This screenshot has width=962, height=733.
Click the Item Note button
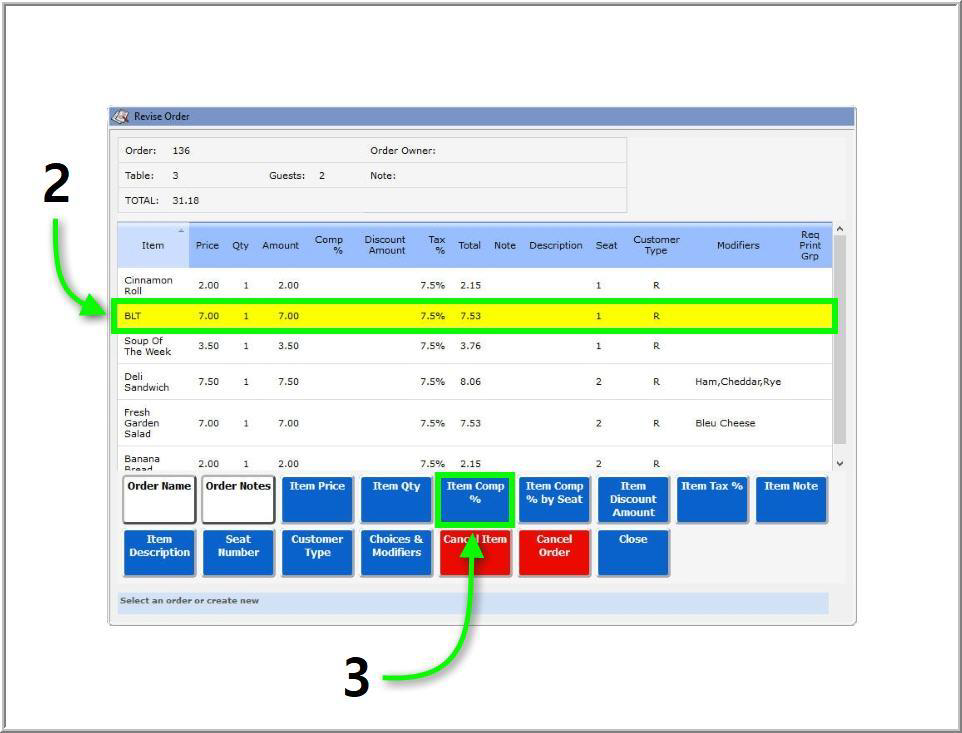point(791,499)
